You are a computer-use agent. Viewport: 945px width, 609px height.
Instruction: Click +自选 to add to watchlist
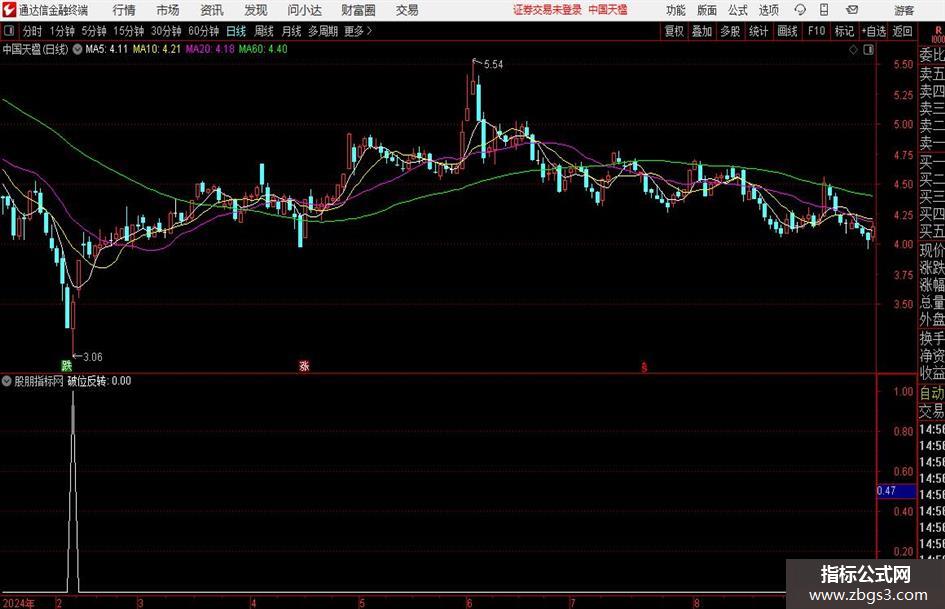pyautogui.click(x=873, y=31)
